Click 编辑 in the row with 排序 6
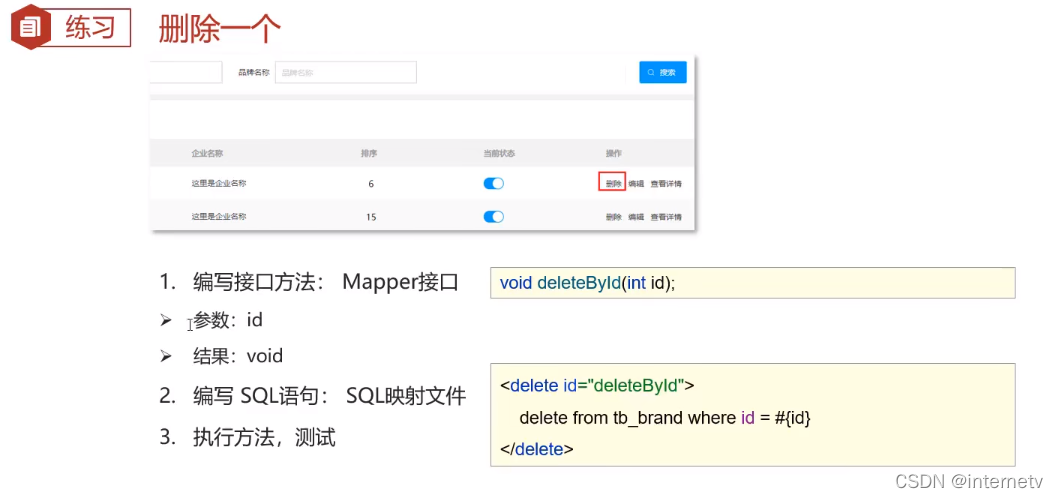Viewport: 1058px width, 498px height. pos(636,184)
